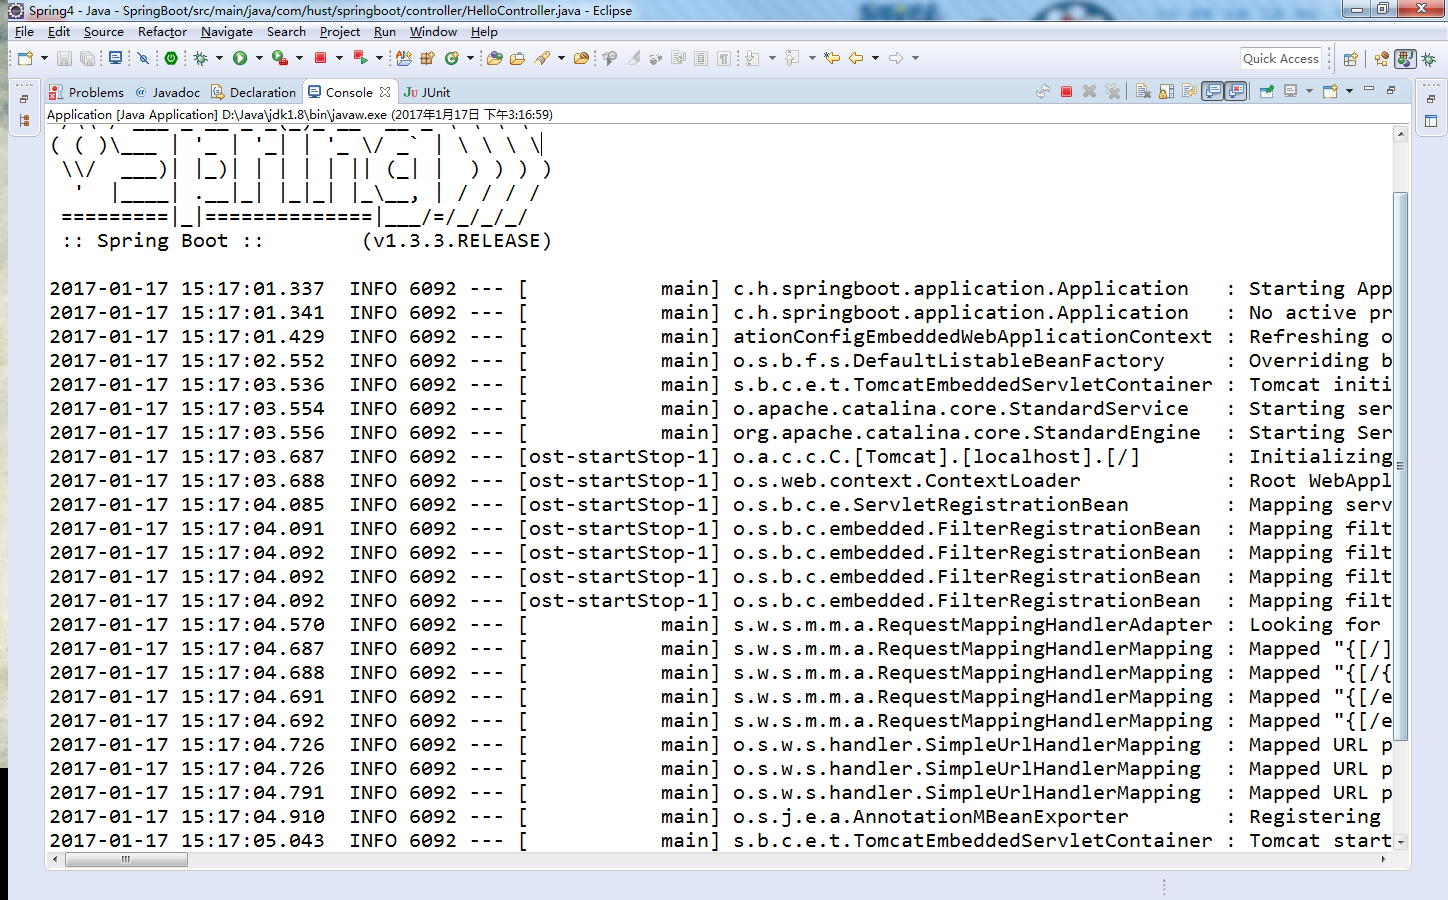Click the New Java Class icon
This screenshot has height=900, width=1448.
pos(451,58)
